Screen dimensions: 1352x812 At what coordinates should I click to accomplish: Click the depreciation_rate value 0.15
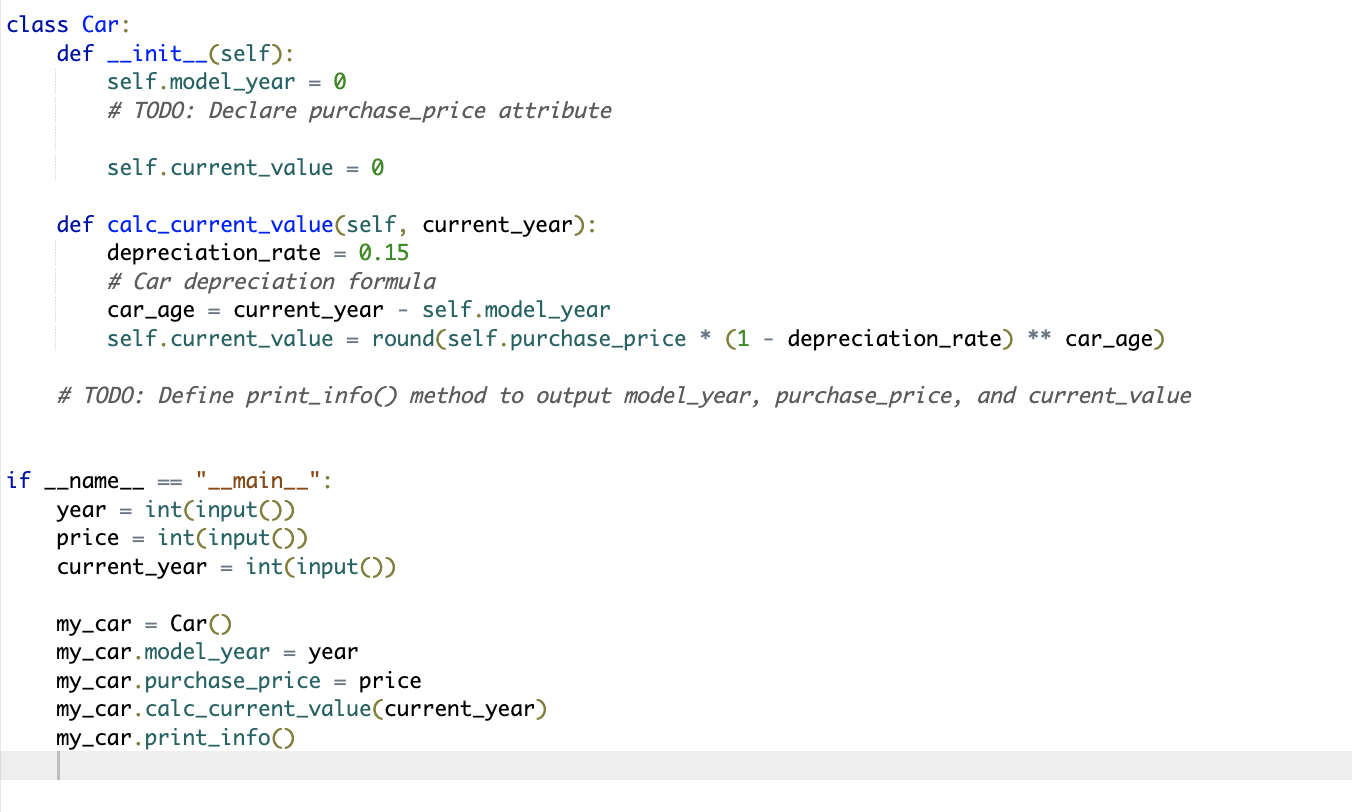coord(390,252)
